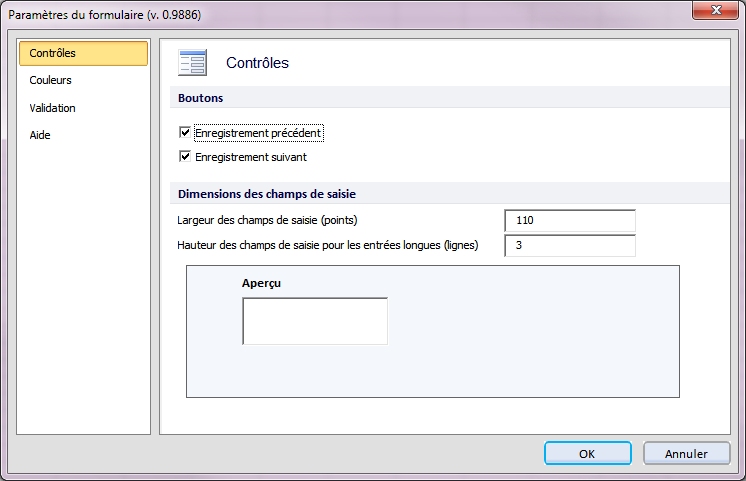Open the Couleurs settings section
The height and width of the screenshot is (481, 746).
point(50,80)
